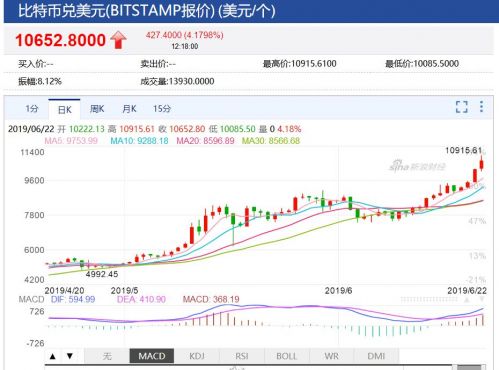Screen dimensions: 499x370
Task: Click the 最高价:10915.6100 value
Action: [300, 64]
